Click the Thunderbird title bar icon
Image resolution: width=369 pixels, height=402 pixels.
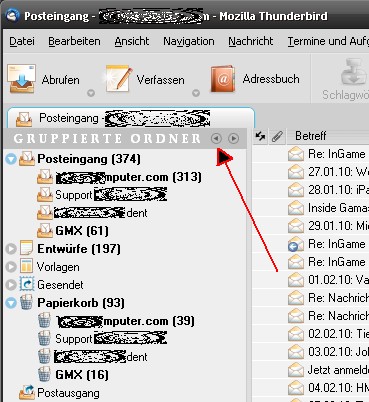pos(12,16)
